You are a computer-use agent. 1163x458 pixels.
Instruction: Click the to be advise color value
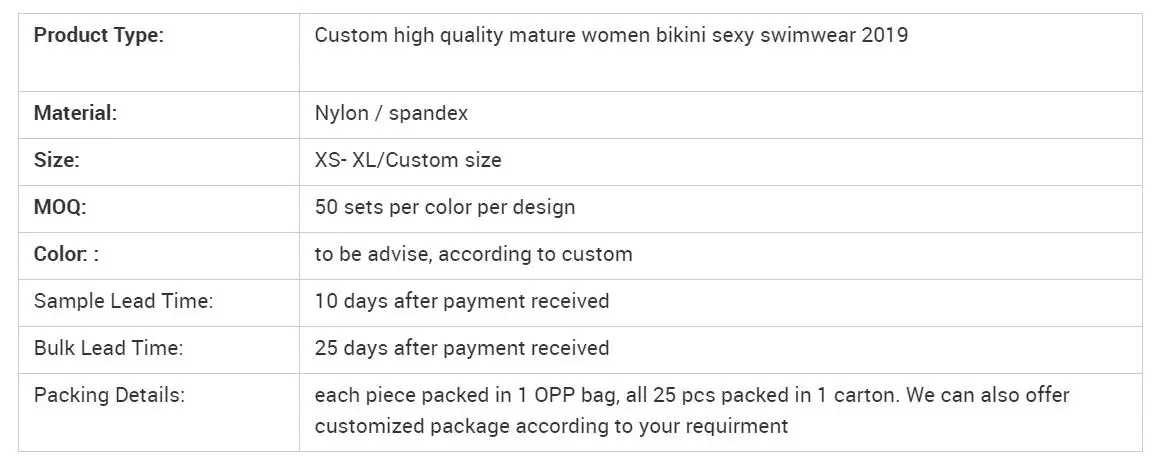pos(474,254)
